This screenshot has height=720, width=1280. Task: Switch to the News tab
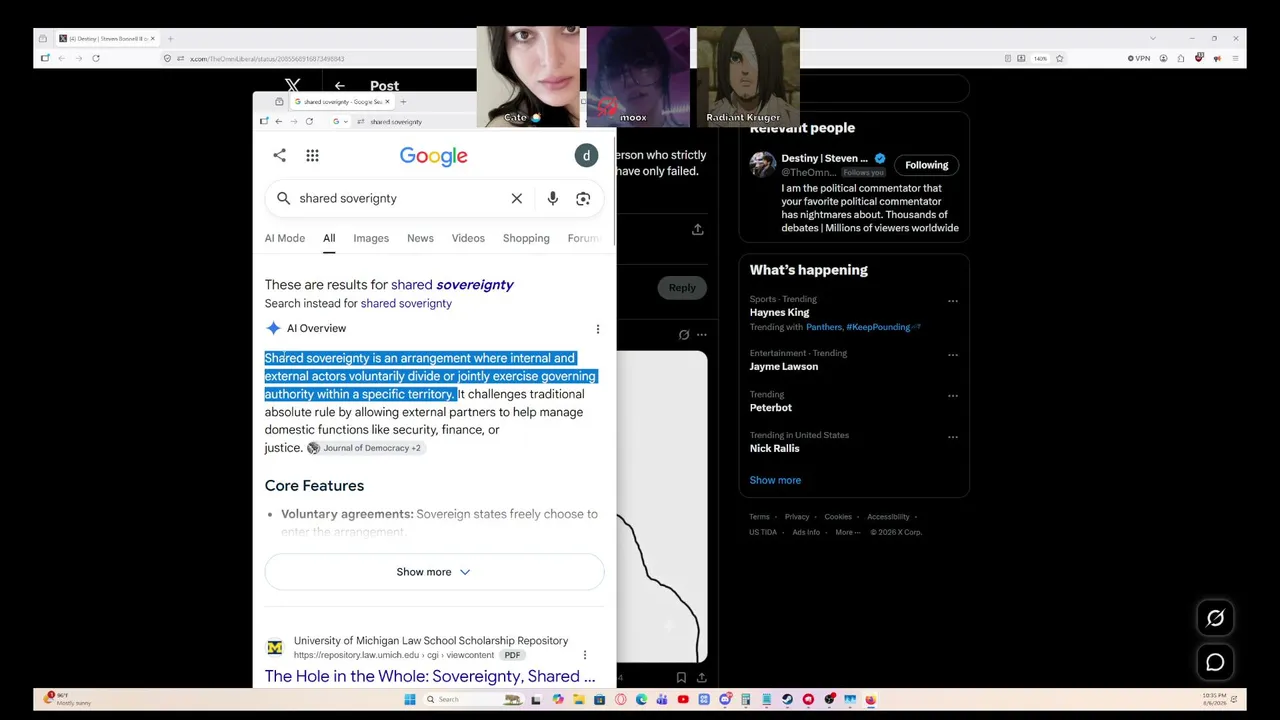420,238
